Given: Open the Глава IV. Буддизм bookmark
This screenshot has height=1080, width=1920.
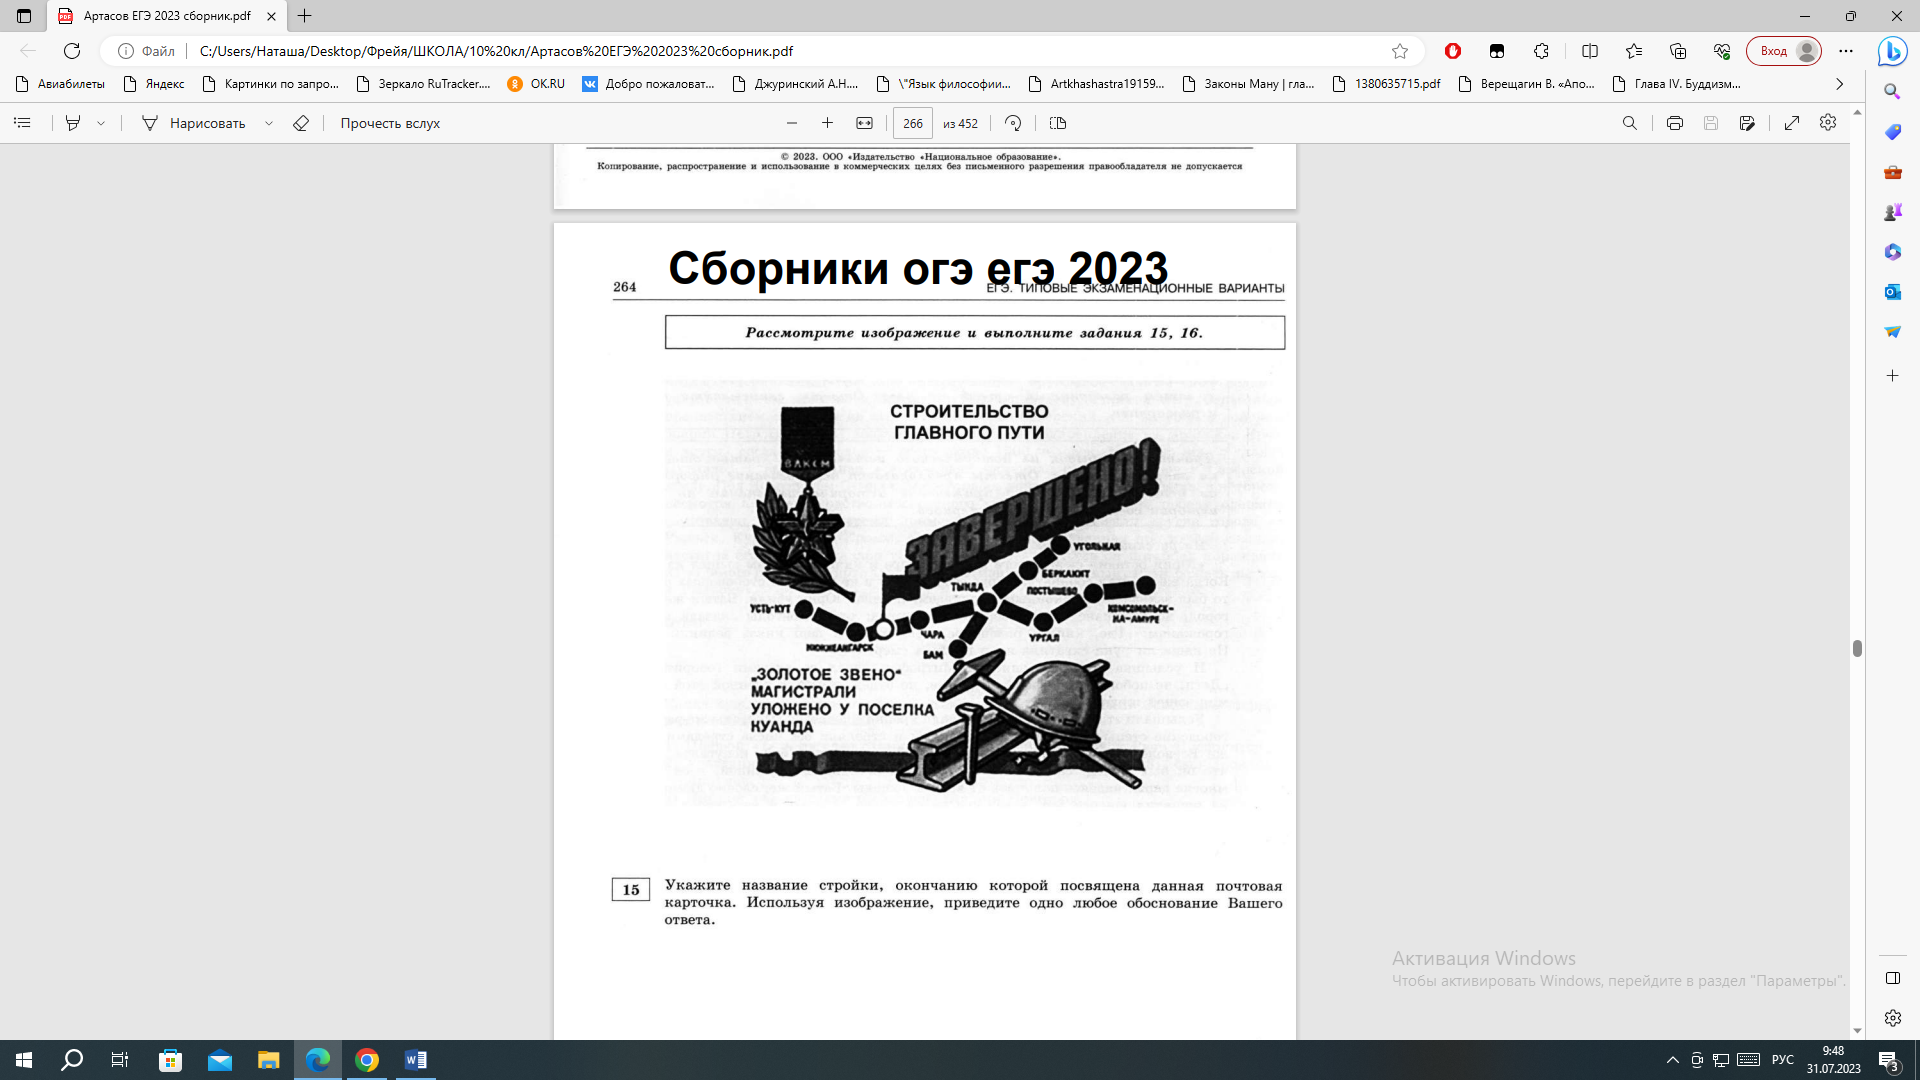Looking at the screenshot, I should coord(1677,84).
